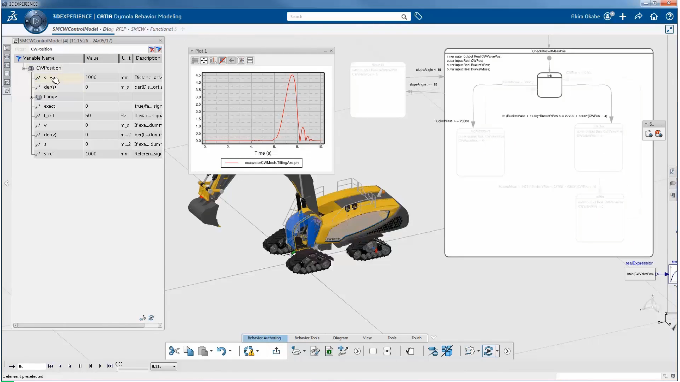
Task: Click the search magnifier icon
Action: 404,17
